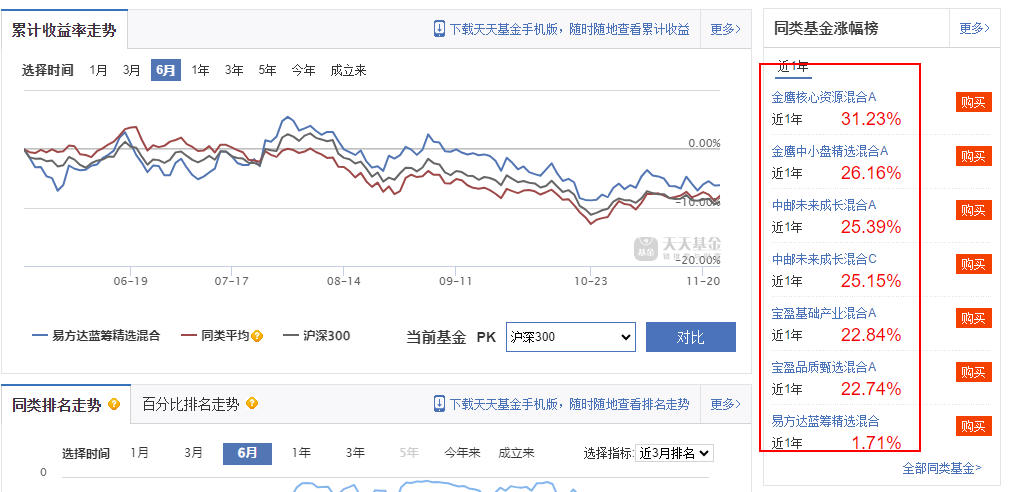Open the 沪深300 PK comparison dropdown

(571, 337)
